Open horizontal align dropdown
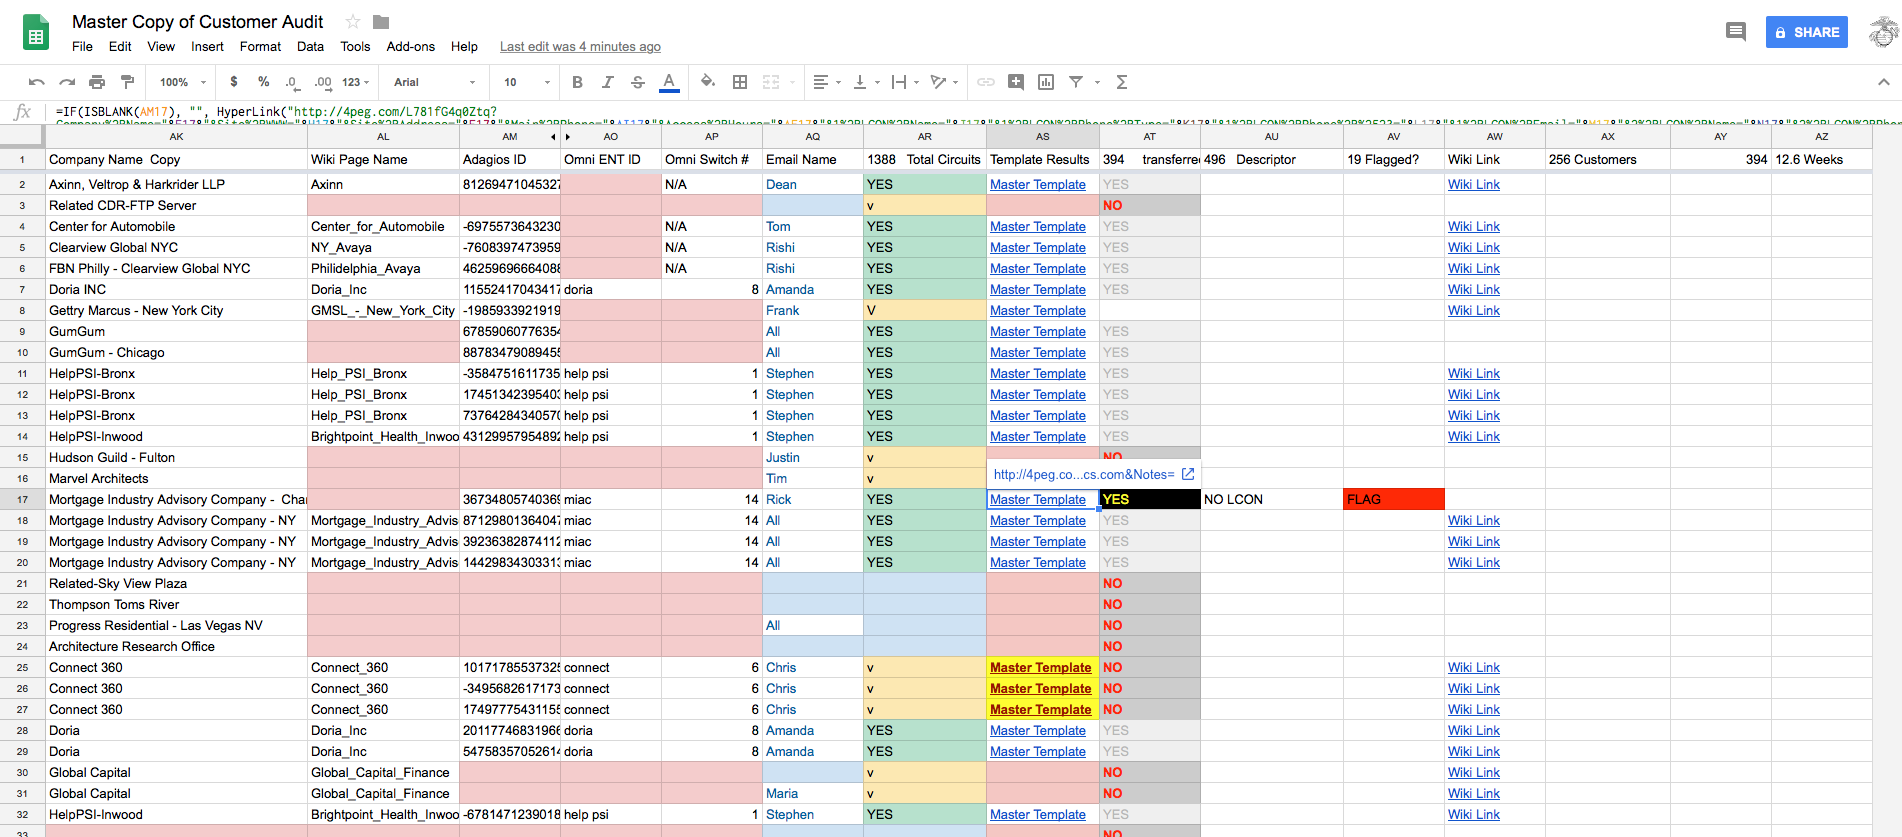The height and width of the screenshot is (837, 1902). pyautogui.click(x=826, y=82)
